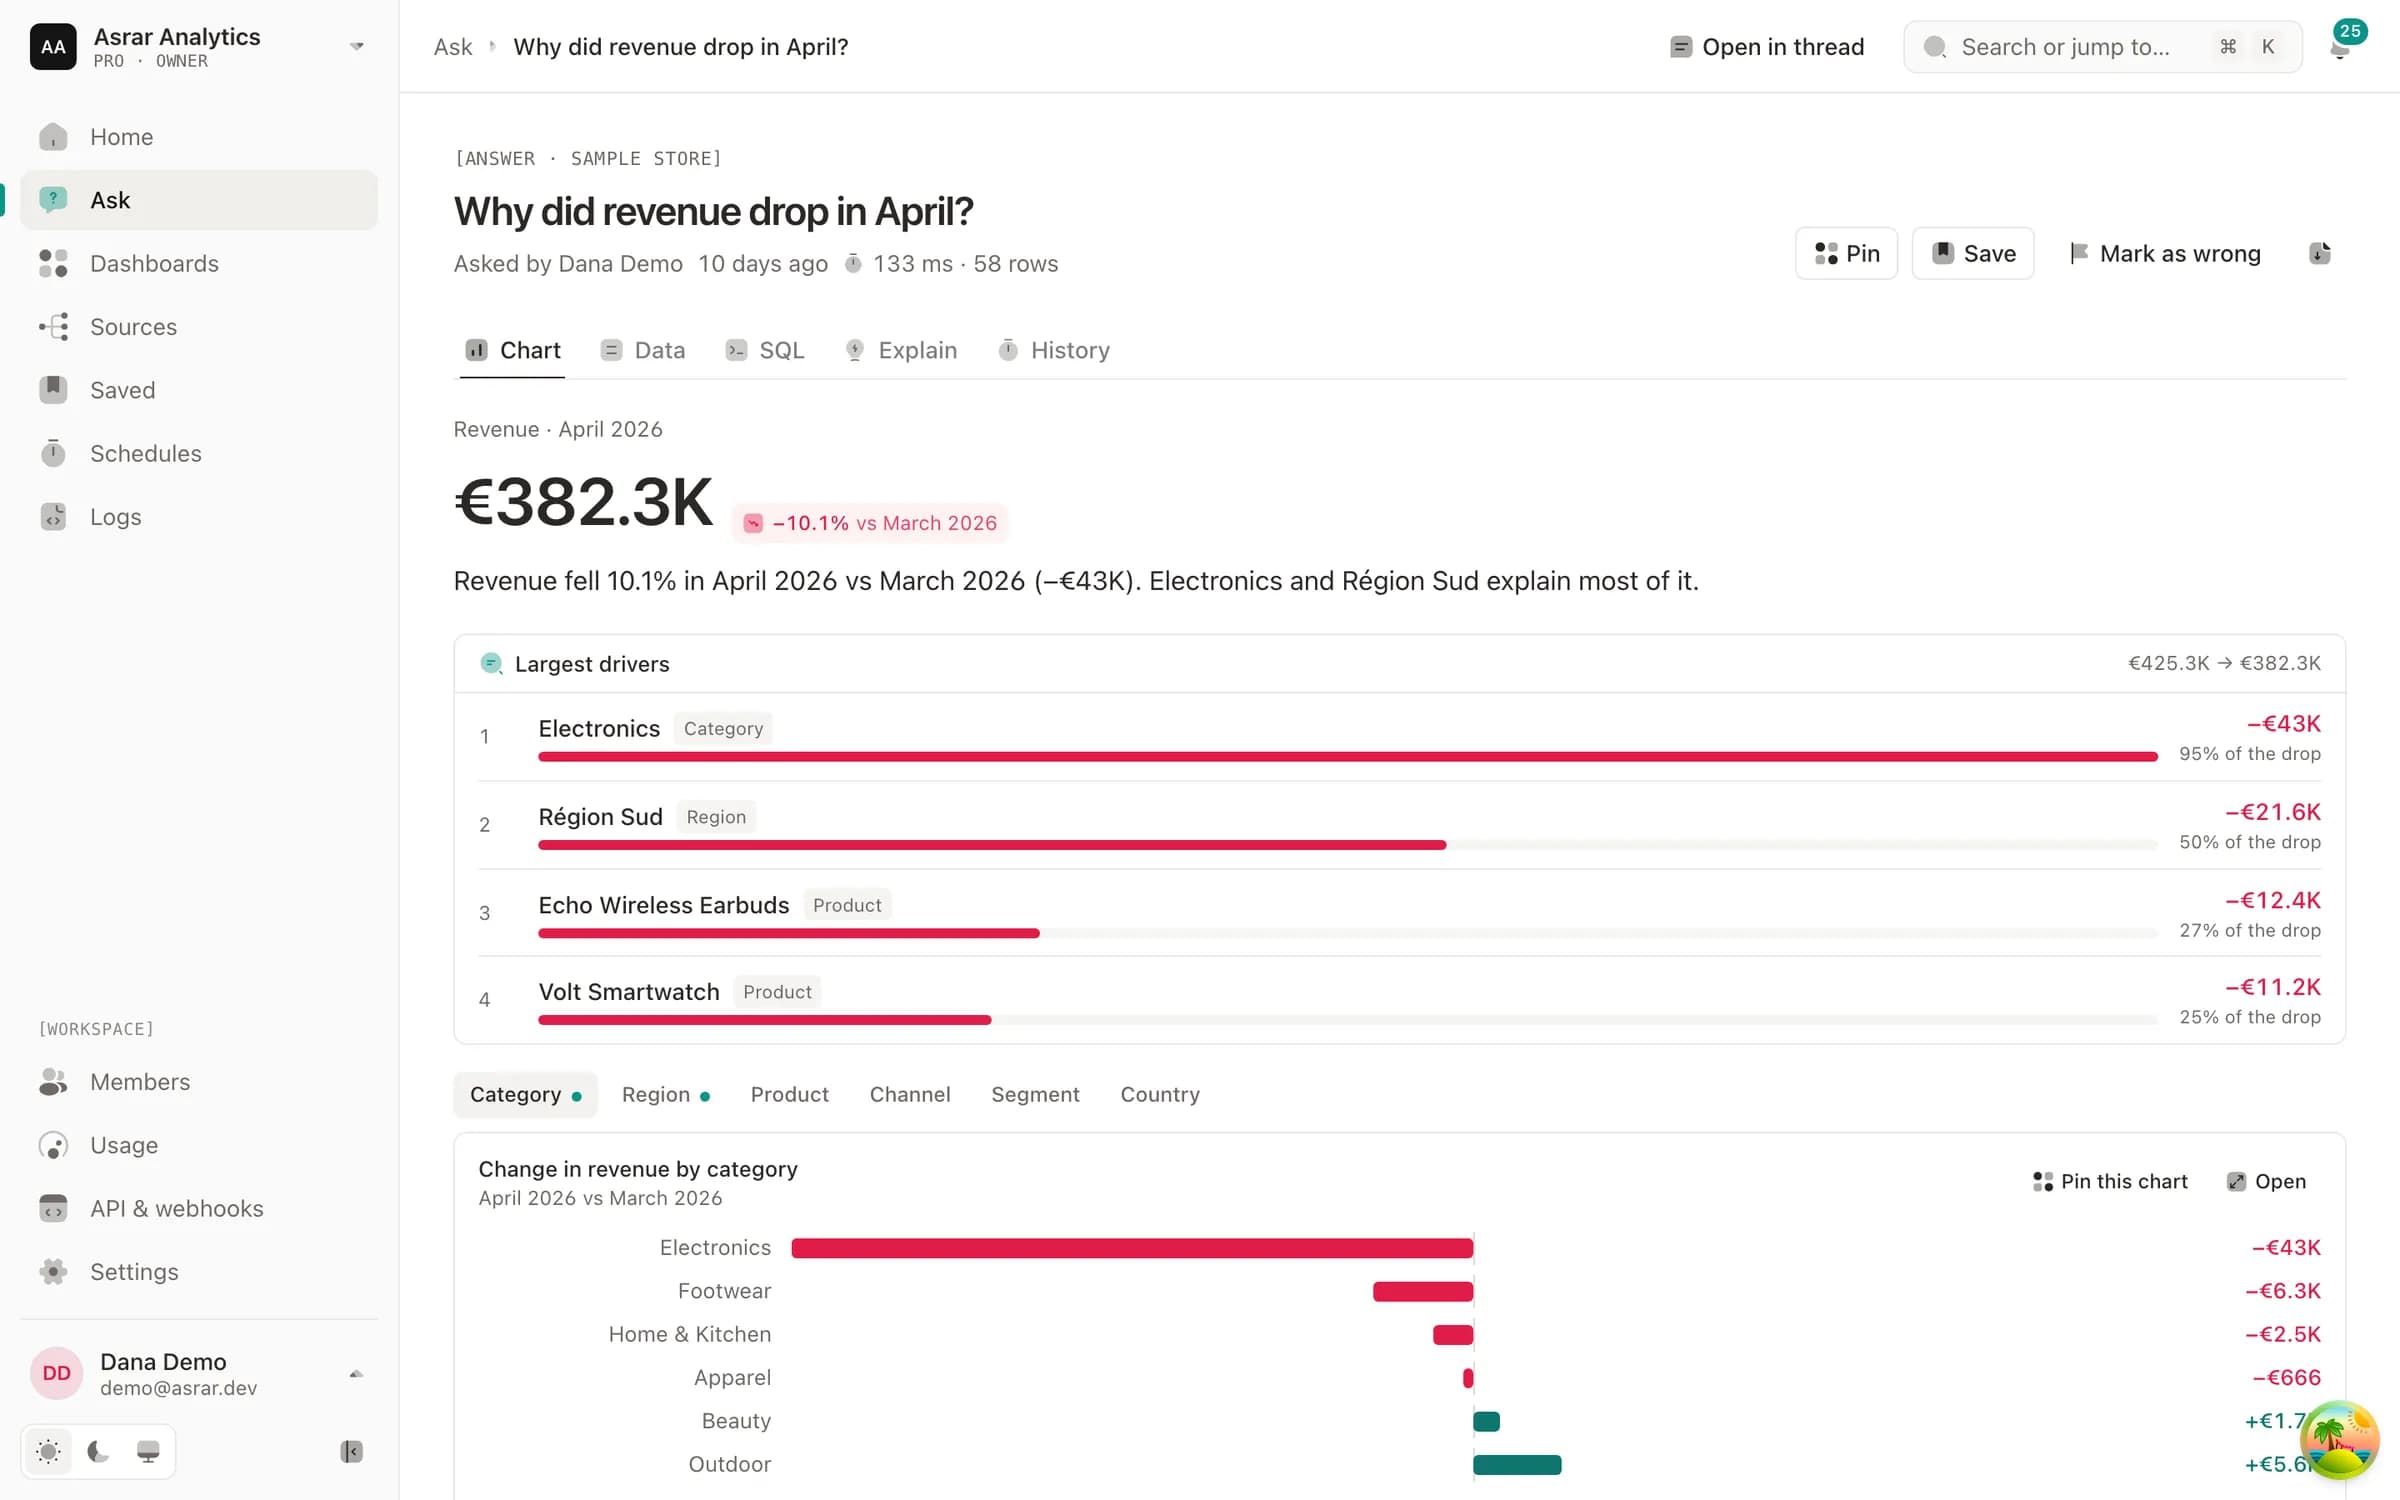Collapse the sidebar panel
Viewport: 2400px width, 1500px height.
coord(351,1451)
